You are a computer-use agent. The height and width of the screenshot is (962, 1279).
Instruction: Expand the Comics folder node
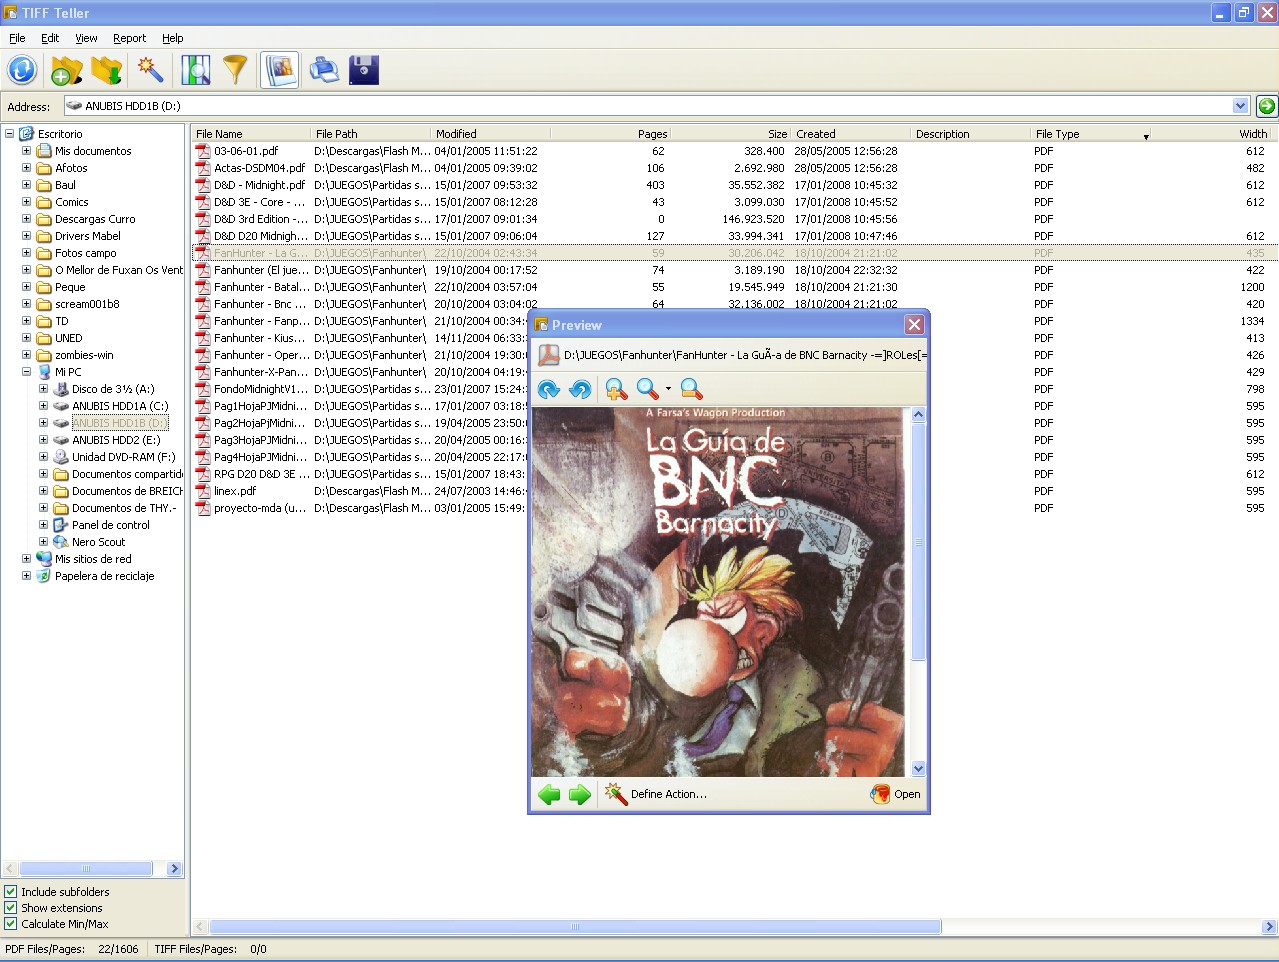27,202
